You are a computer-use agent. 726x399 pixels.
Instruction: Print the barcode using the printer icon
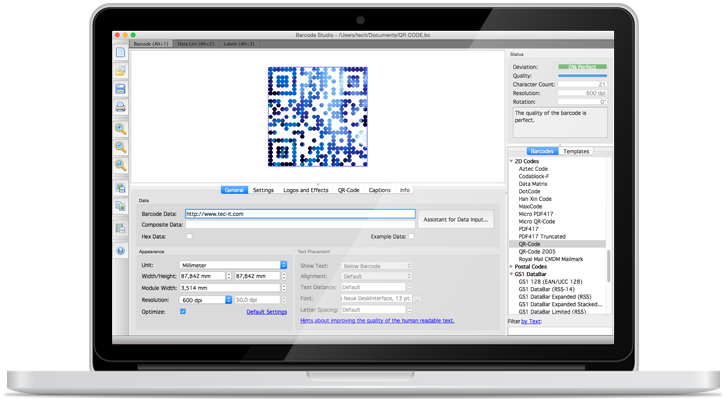click(120, 107)
